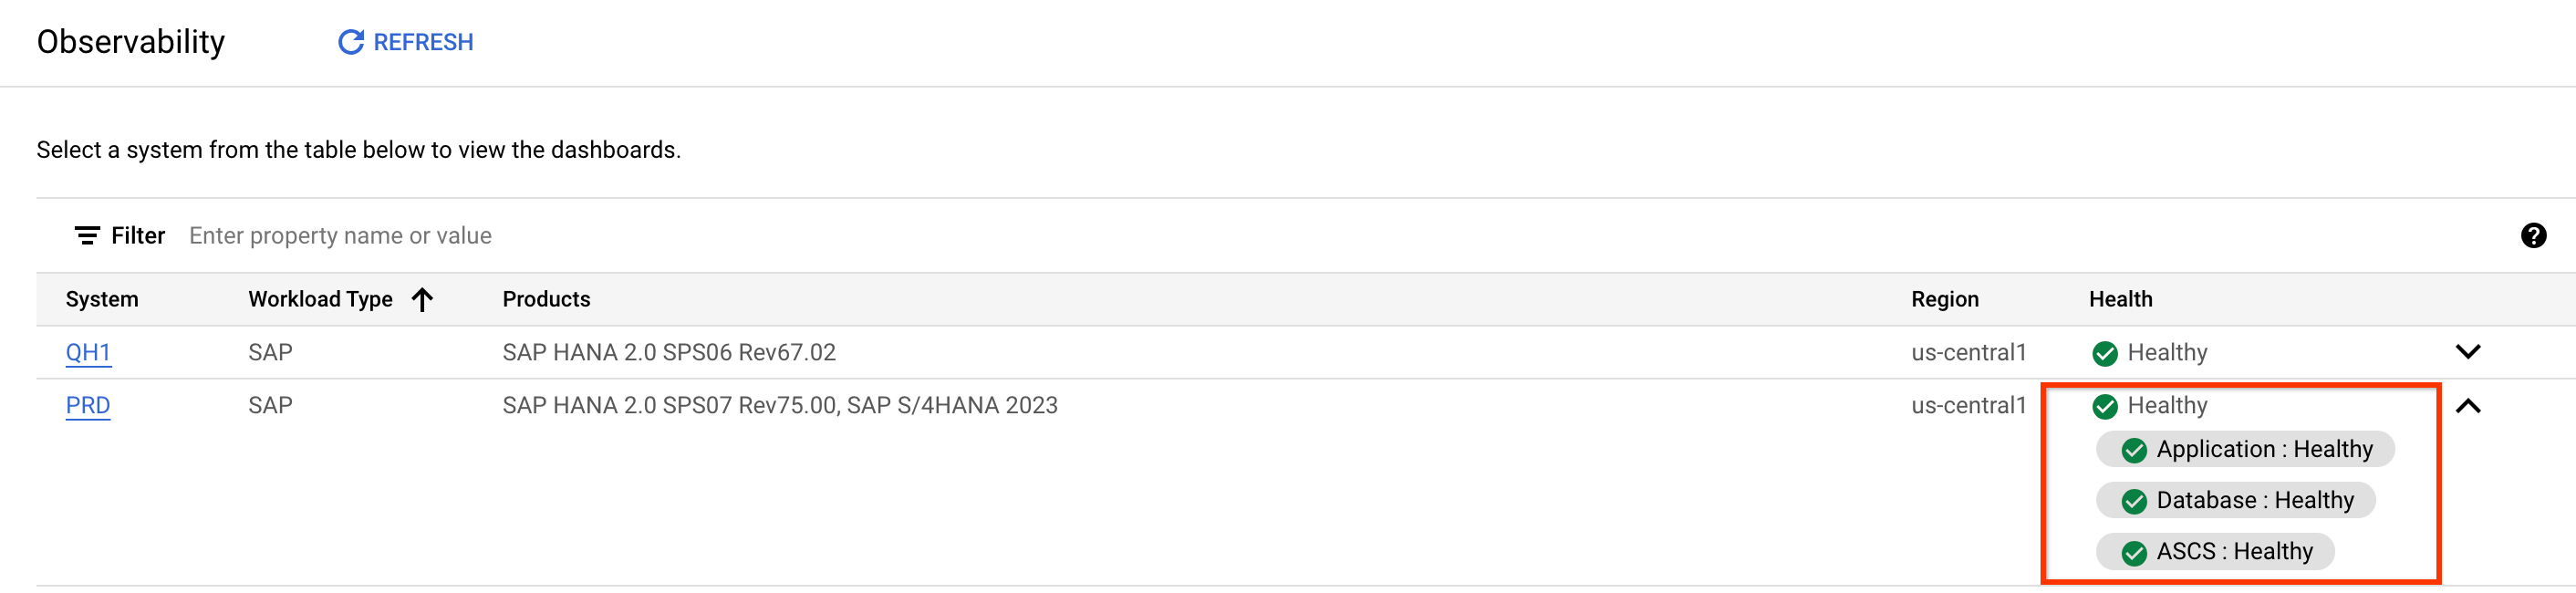The image size is (2576, 593).
Task: Expand the QH1 health details chevron
Action: coord(2467,352)
